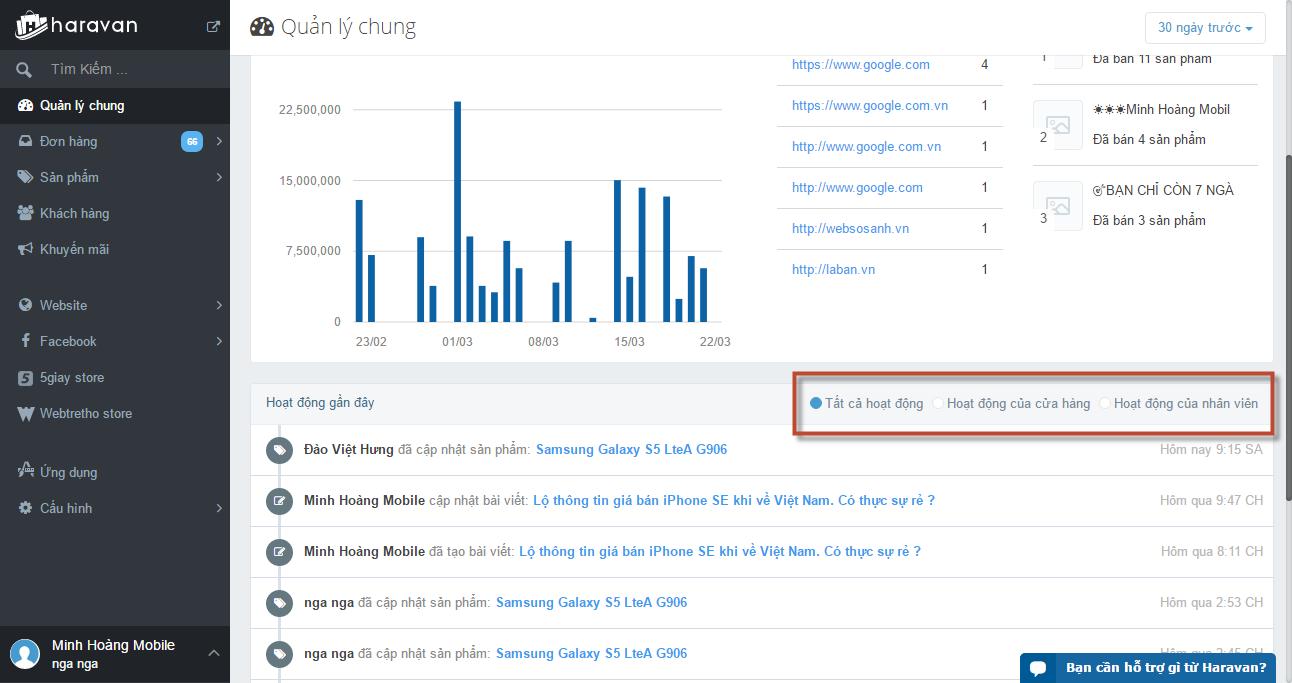Screen dimensions: 1292x683
Task: Click the chat bubble support icon
Action: coord(1038,668)
